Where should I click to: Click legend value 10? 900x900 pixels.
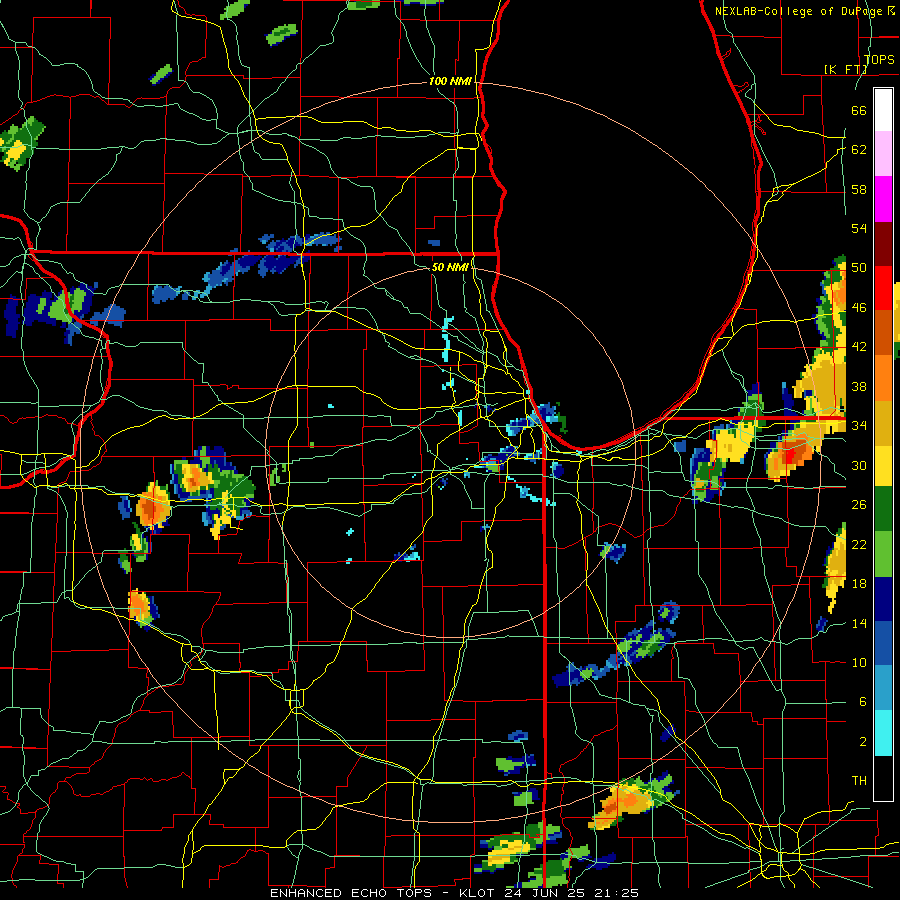(859, 662)
